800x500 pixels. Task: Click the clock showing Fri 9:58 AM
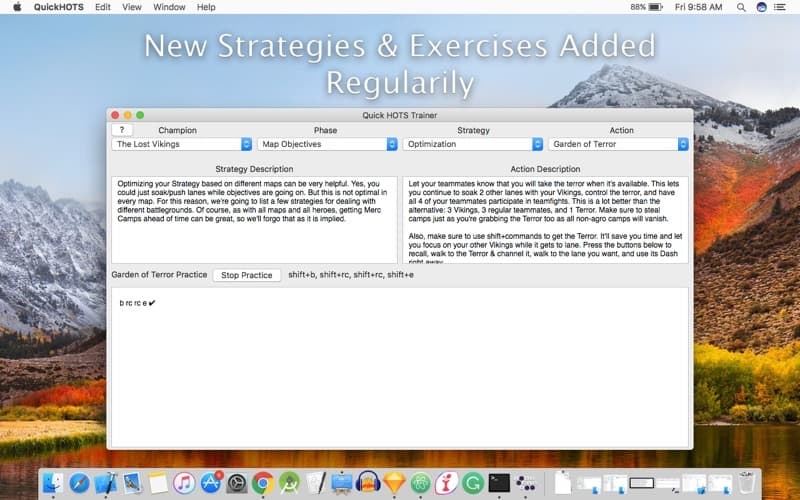click(698, 7)
